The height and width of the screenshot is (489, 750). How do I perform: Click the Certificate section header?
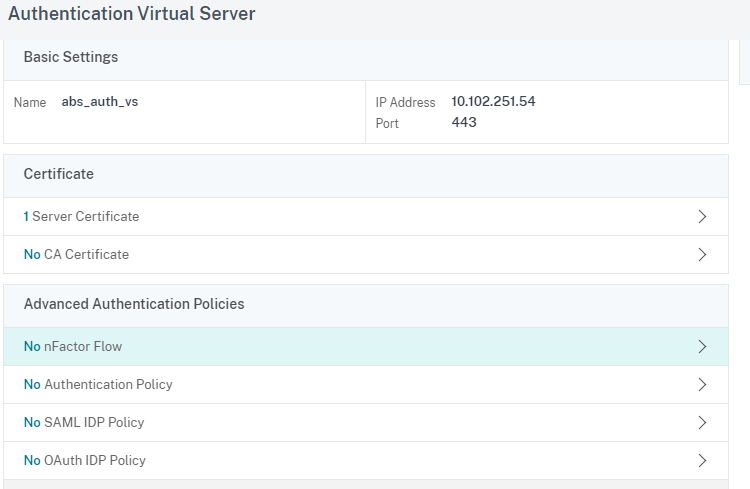(x=58, y=174)
